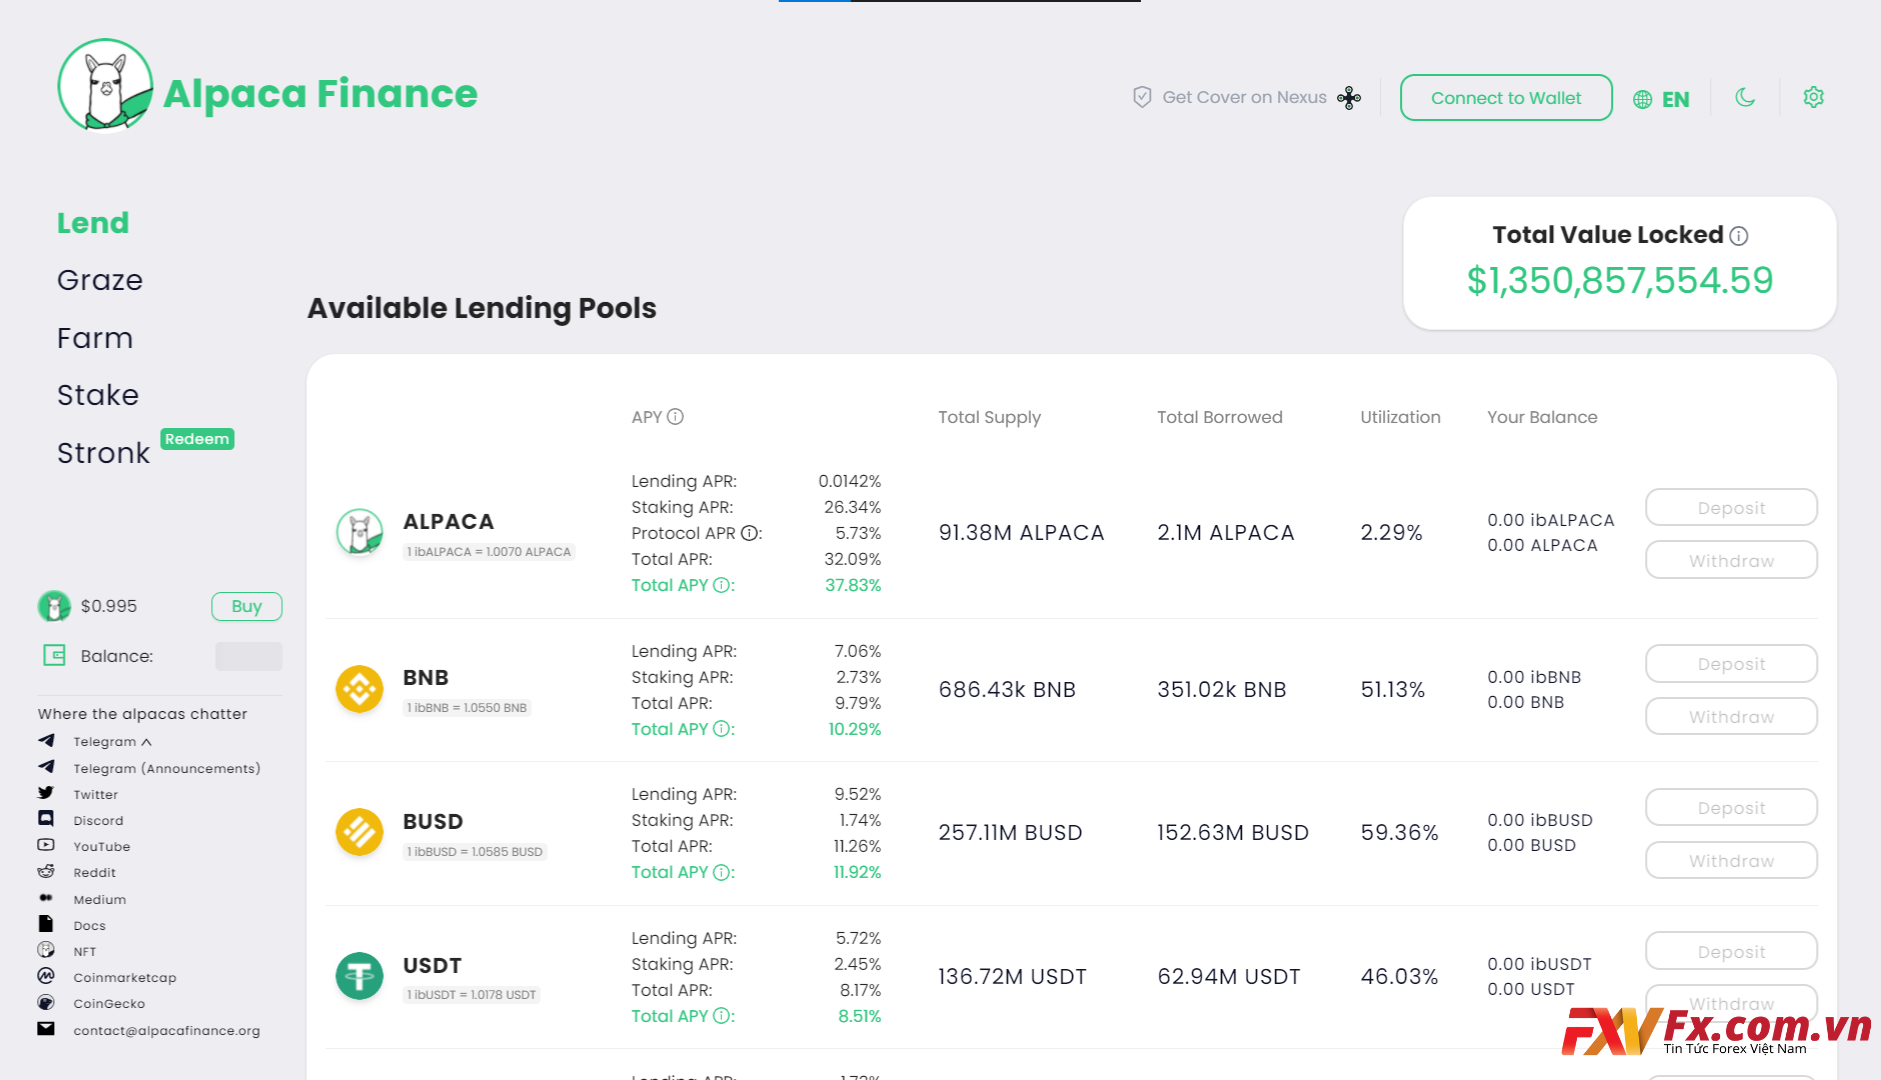Click the Nexus Mutual logo icon
The height and width of the screenshot is (1080, 1881).
pos(1349,97)
